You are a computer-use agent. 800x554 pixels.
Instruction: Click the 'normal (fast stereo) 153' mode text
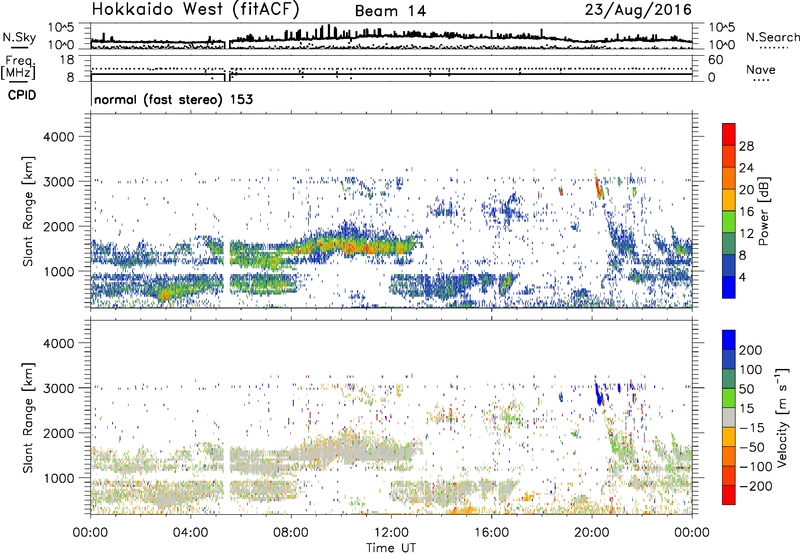point(173,99)
